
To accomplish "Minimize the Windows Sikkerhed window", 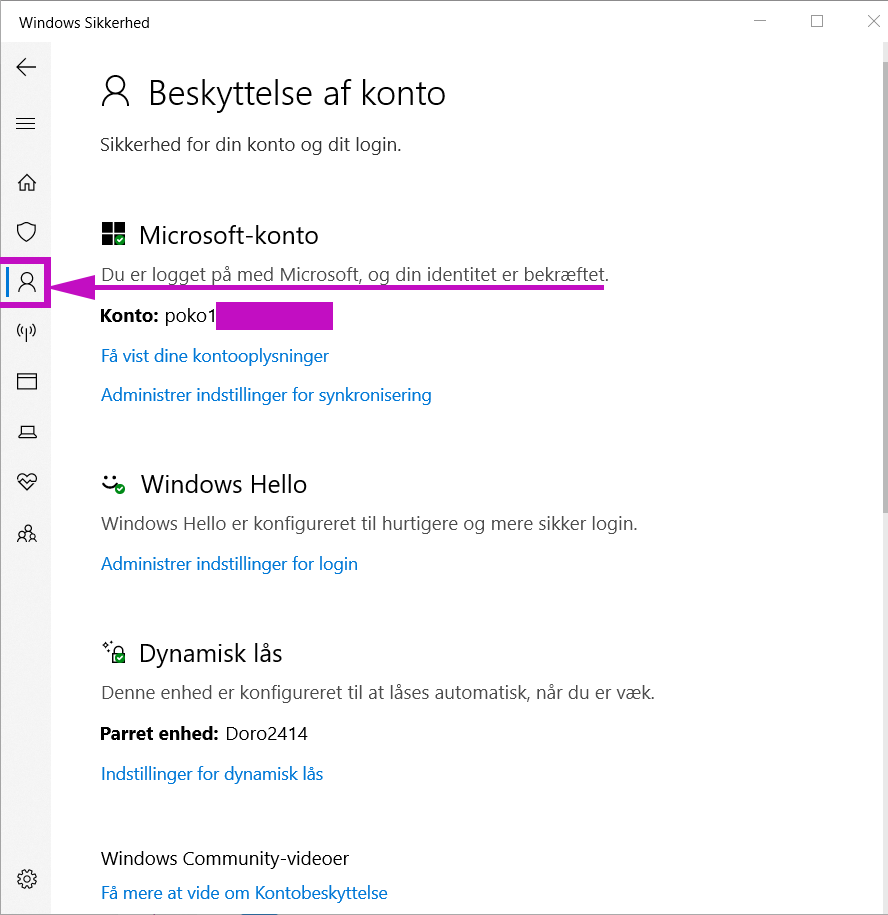I will coord(760,21).
